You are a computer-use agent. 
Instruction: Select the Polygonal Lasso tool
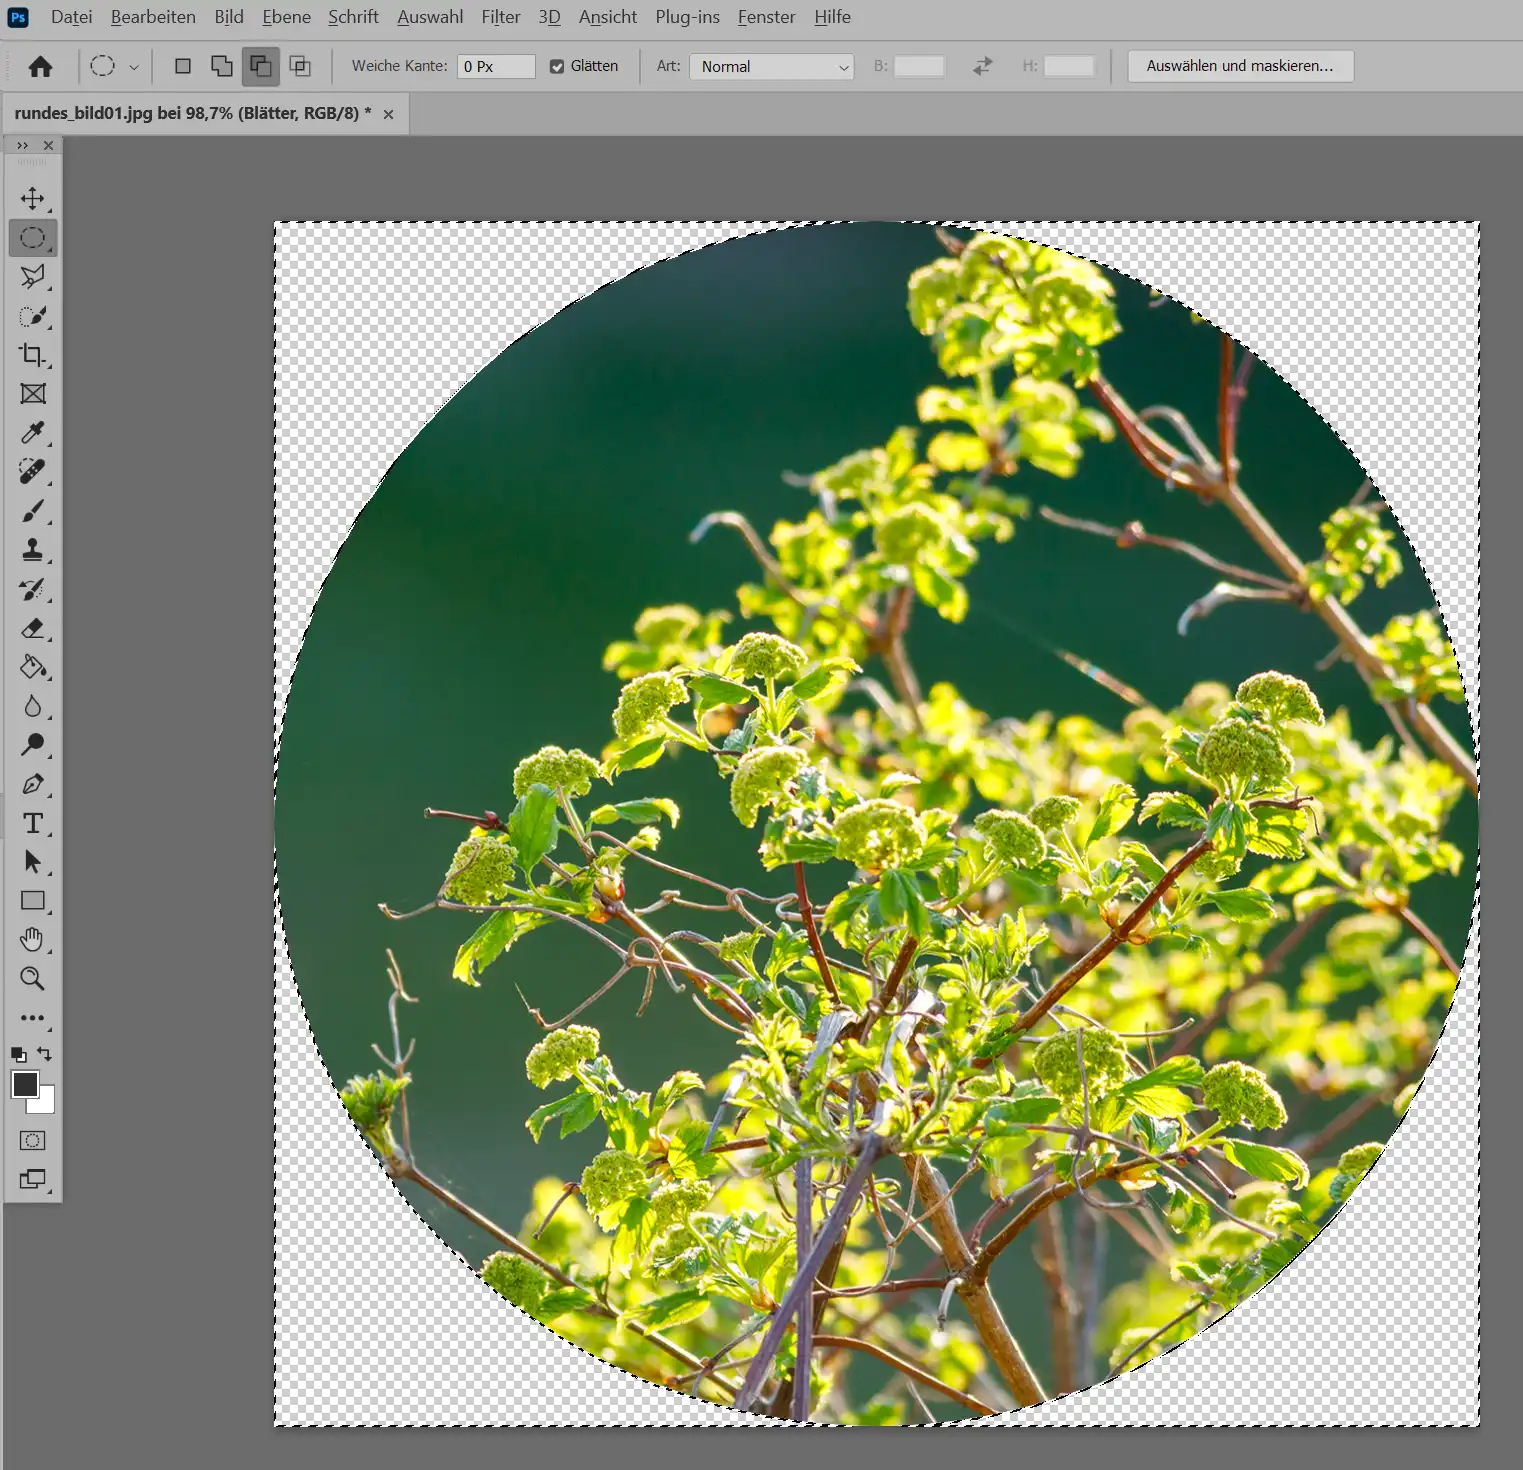[33, 277]
